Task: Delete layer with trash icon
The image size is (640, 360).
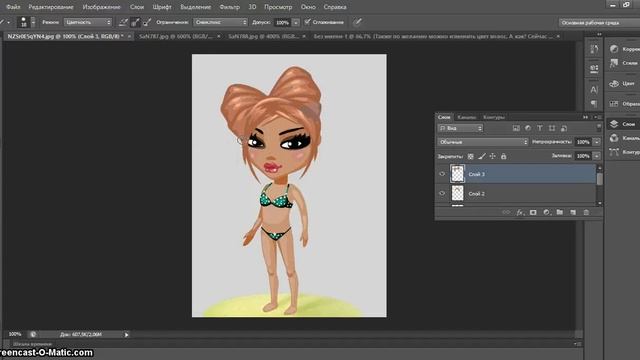Action: [x=586, y=212]
